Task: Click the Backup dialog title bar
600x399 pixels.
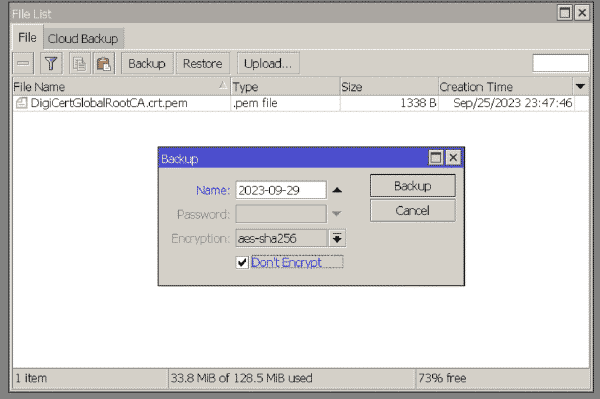Action: point(293,158)
